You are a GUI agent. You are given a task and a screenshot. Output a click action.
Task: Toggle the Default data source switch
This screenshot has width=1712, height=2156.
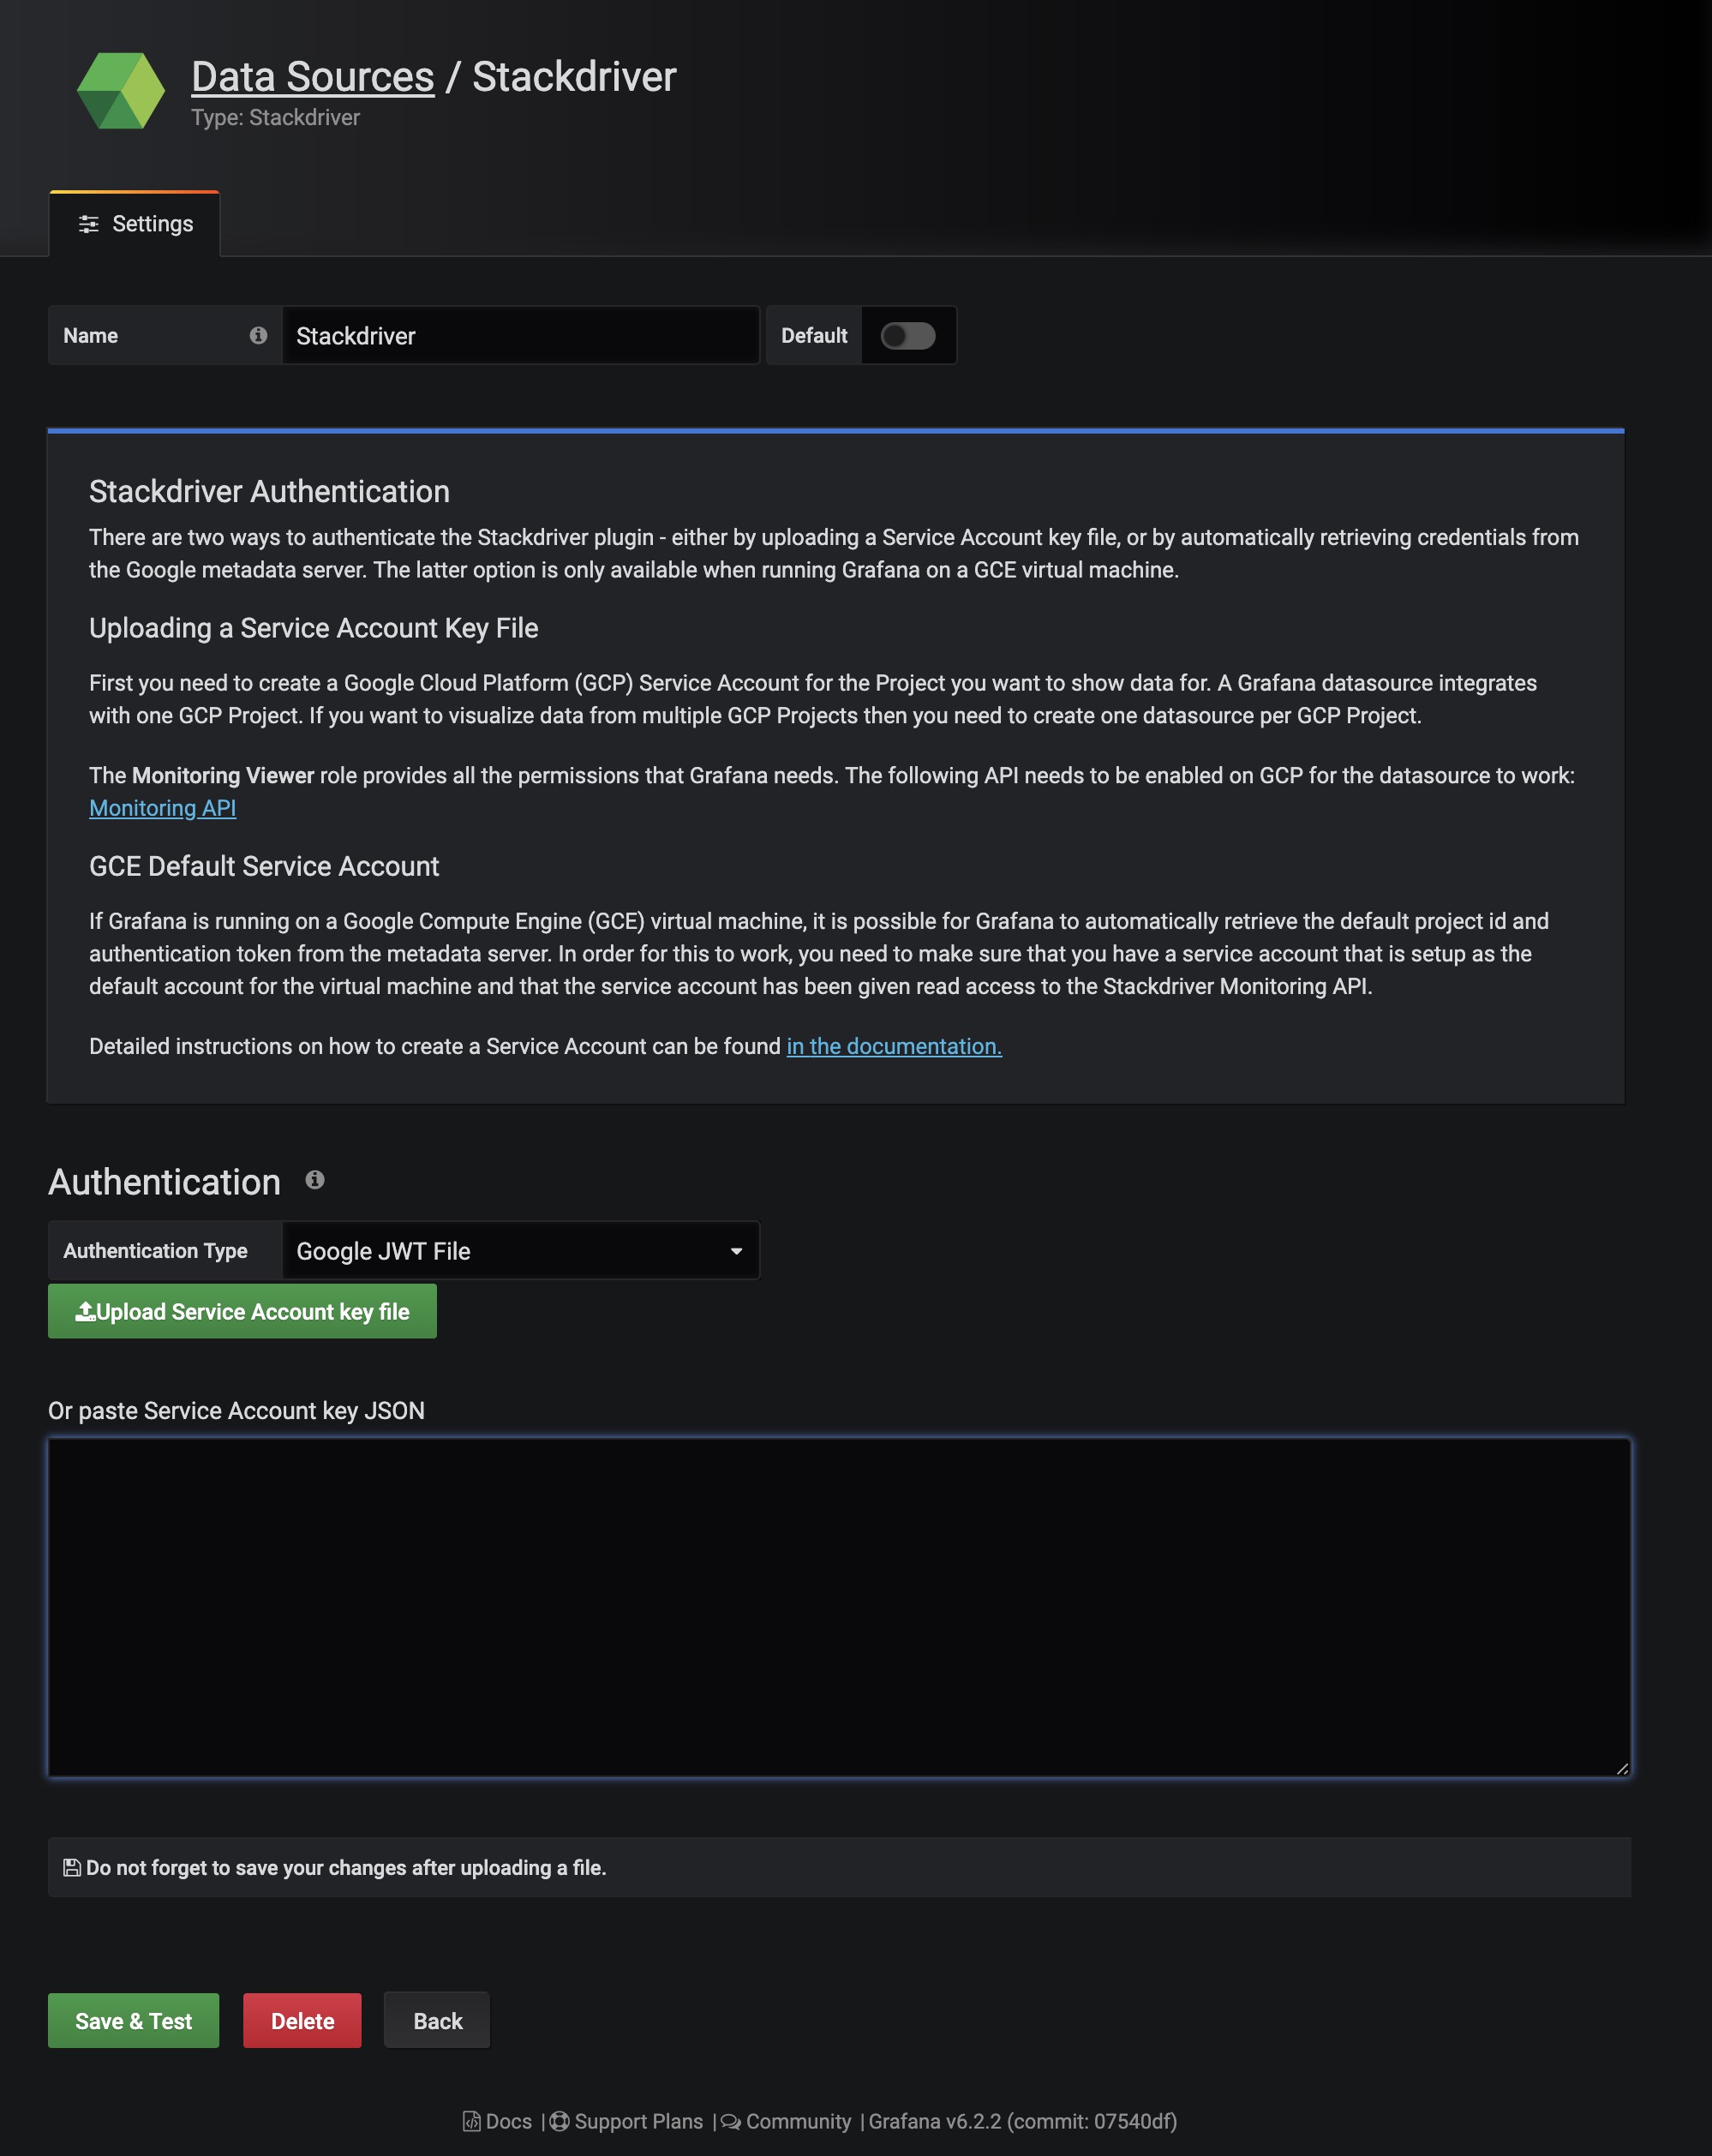(x=908, y=336)
